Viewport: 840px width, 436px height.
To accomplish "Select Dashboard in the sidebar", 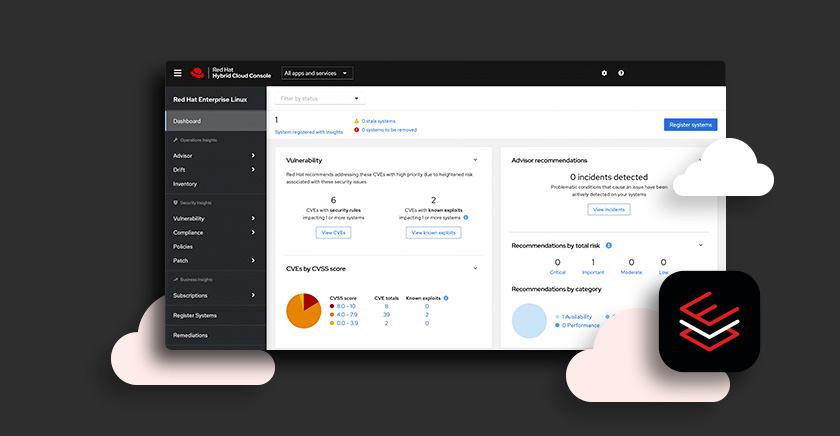I will [216, 121].
